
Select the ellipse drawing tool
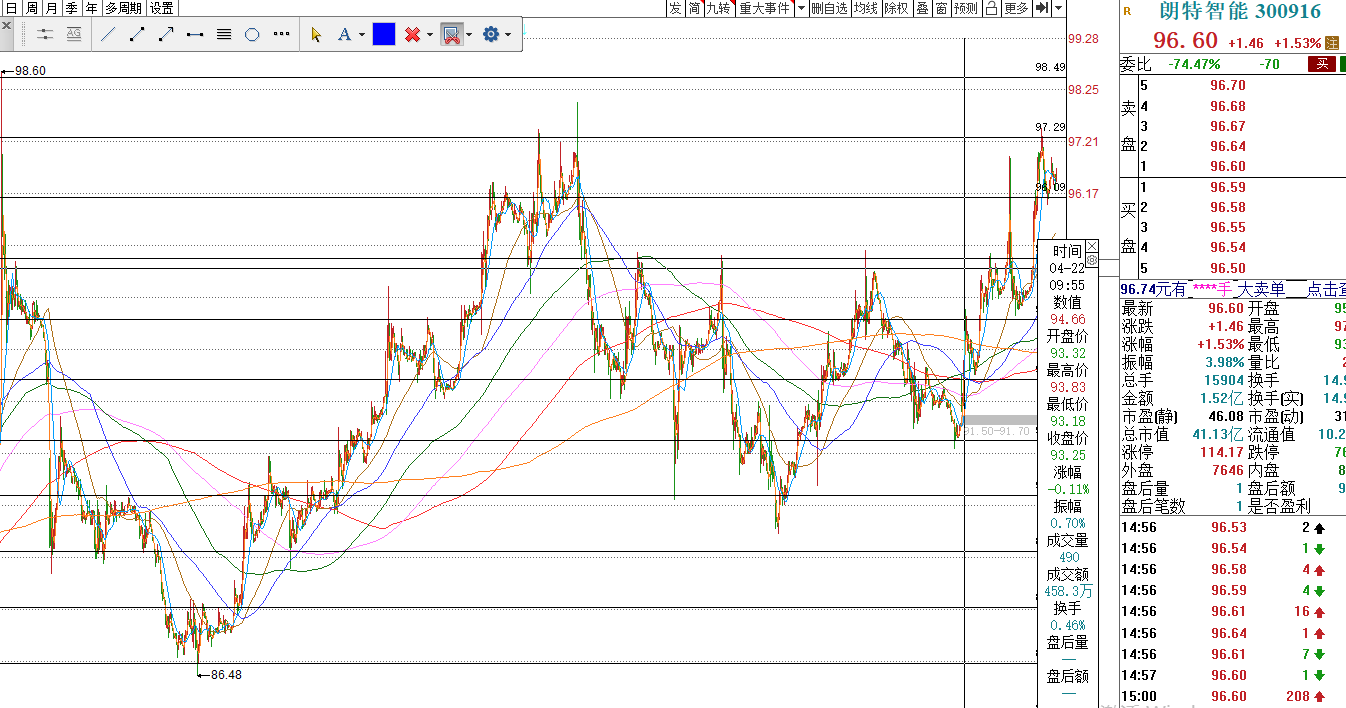point(253,34)
